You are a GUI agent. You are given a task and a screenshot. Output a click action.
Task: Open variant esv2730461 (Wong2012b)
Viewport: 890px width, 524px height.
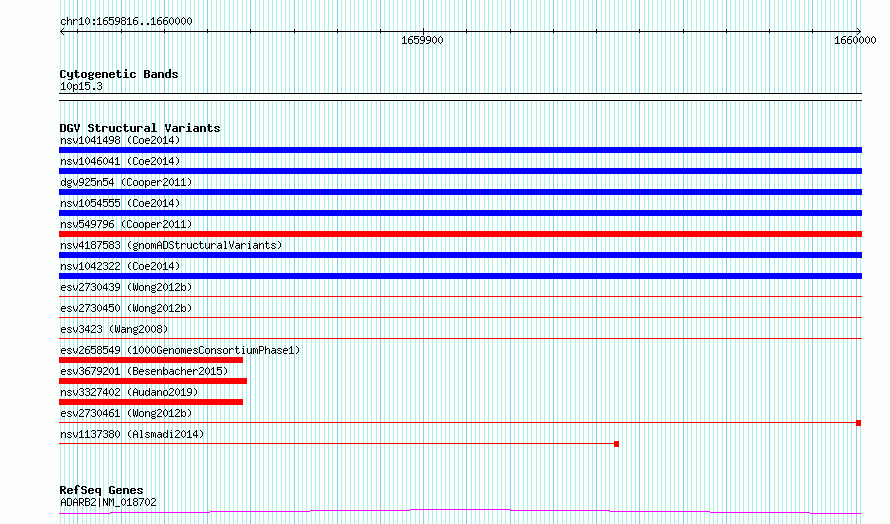[x=126, y=413]
